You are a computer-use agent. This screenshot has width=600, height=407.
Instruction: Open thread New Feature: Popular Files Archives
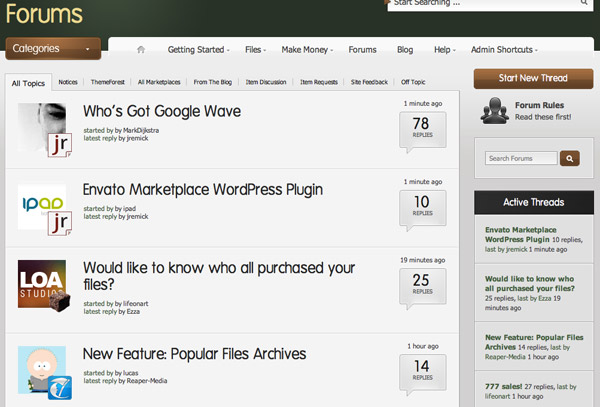tap(194, 354)
